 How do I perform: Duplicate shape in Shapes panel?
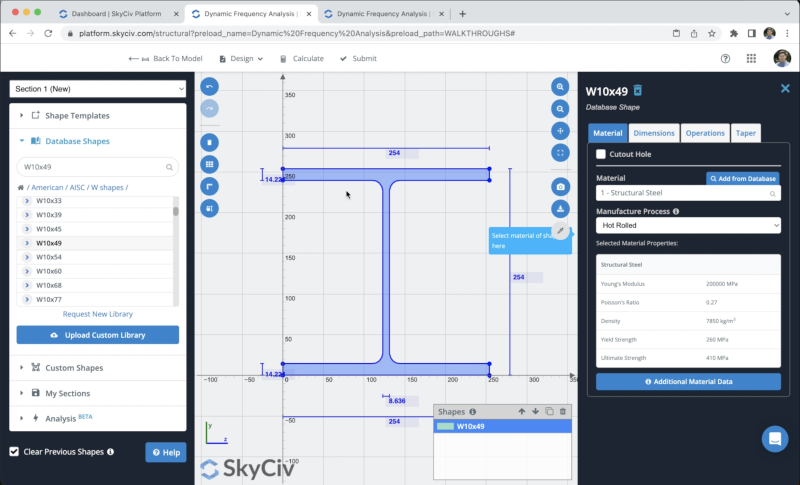coord(549,411)
